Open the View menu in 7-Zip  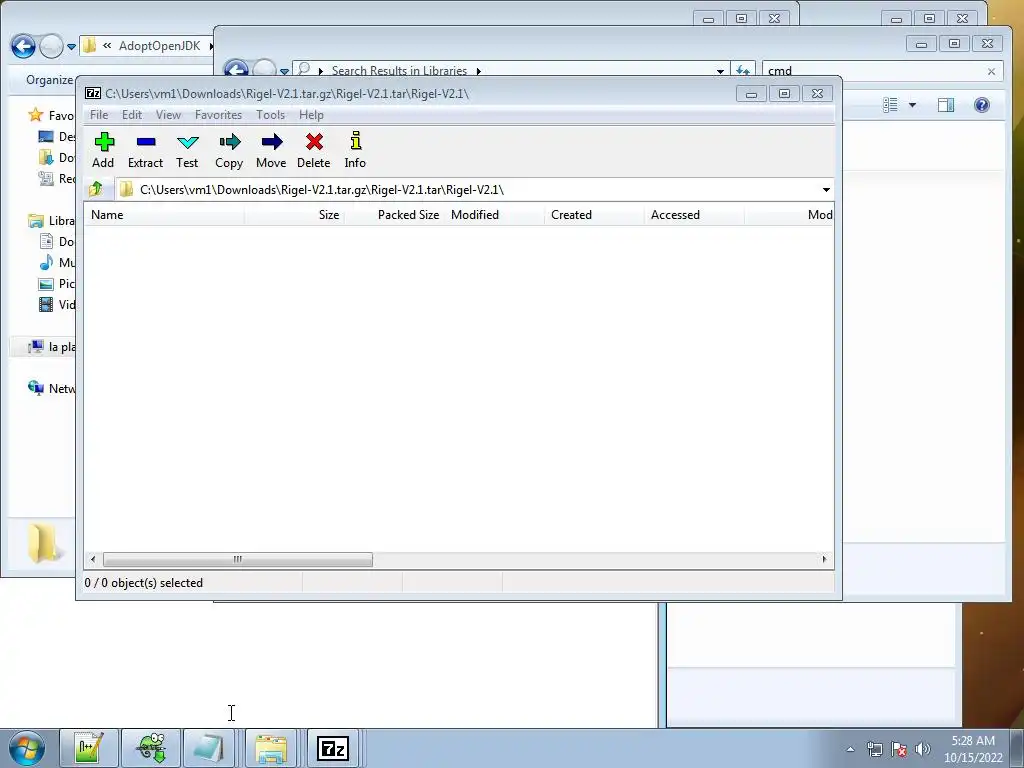pyautogui.click(x=168, y=115)
